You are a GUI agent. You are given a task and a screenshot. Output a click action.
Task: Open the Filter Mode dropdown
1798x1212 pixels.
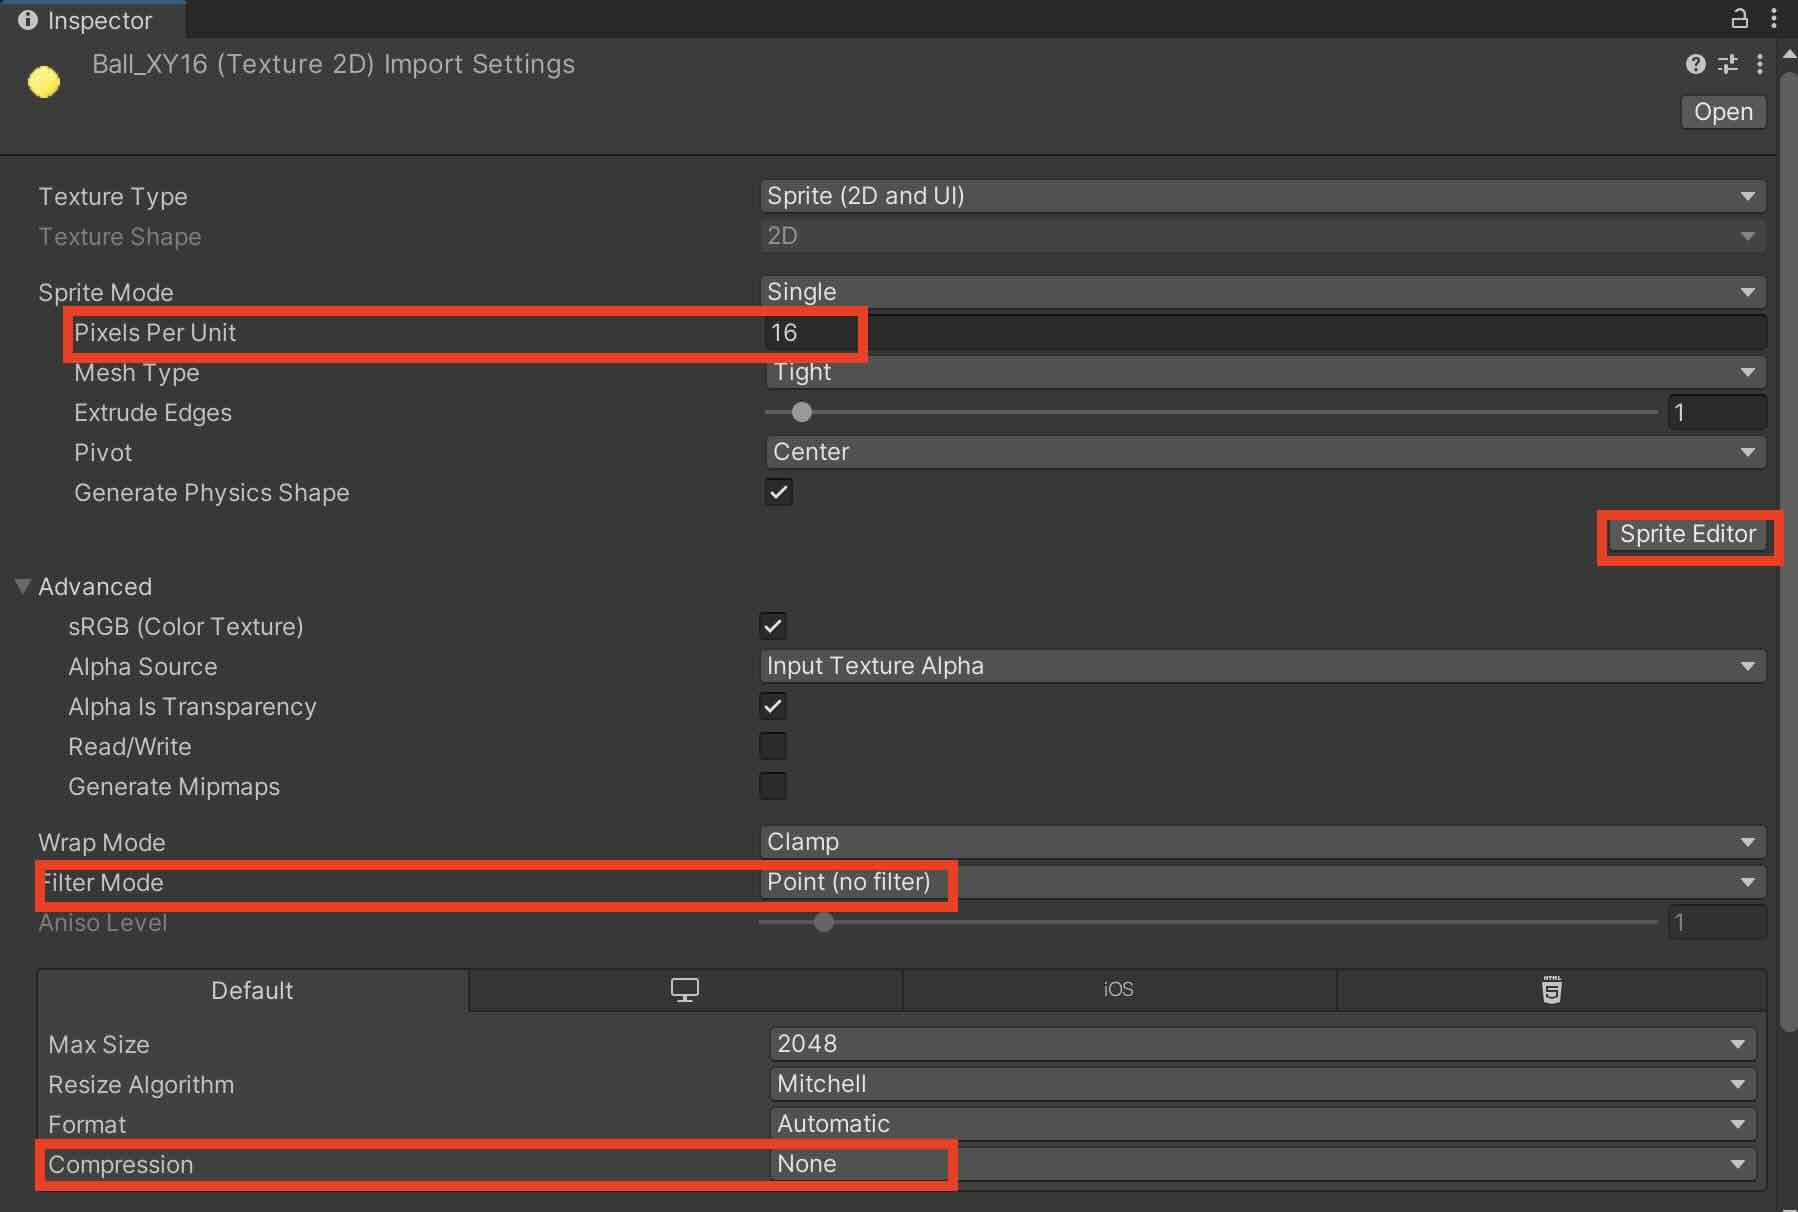coord(1262,882)
